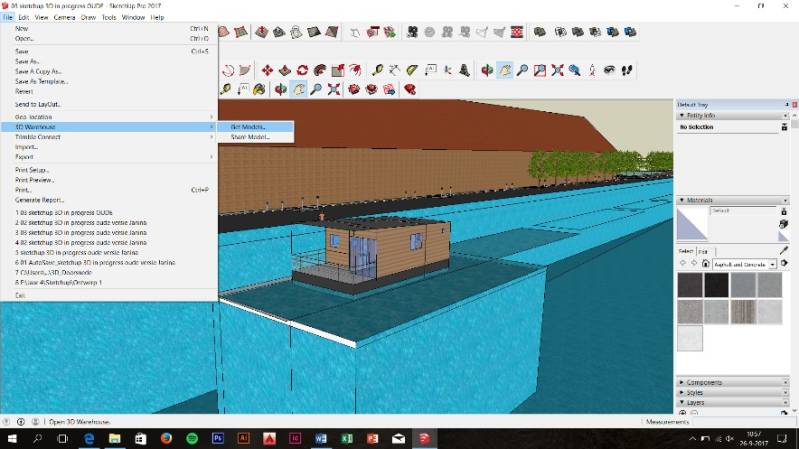Select the Scale tool
The width and height of the screenshot is (799, 449).
337,70
